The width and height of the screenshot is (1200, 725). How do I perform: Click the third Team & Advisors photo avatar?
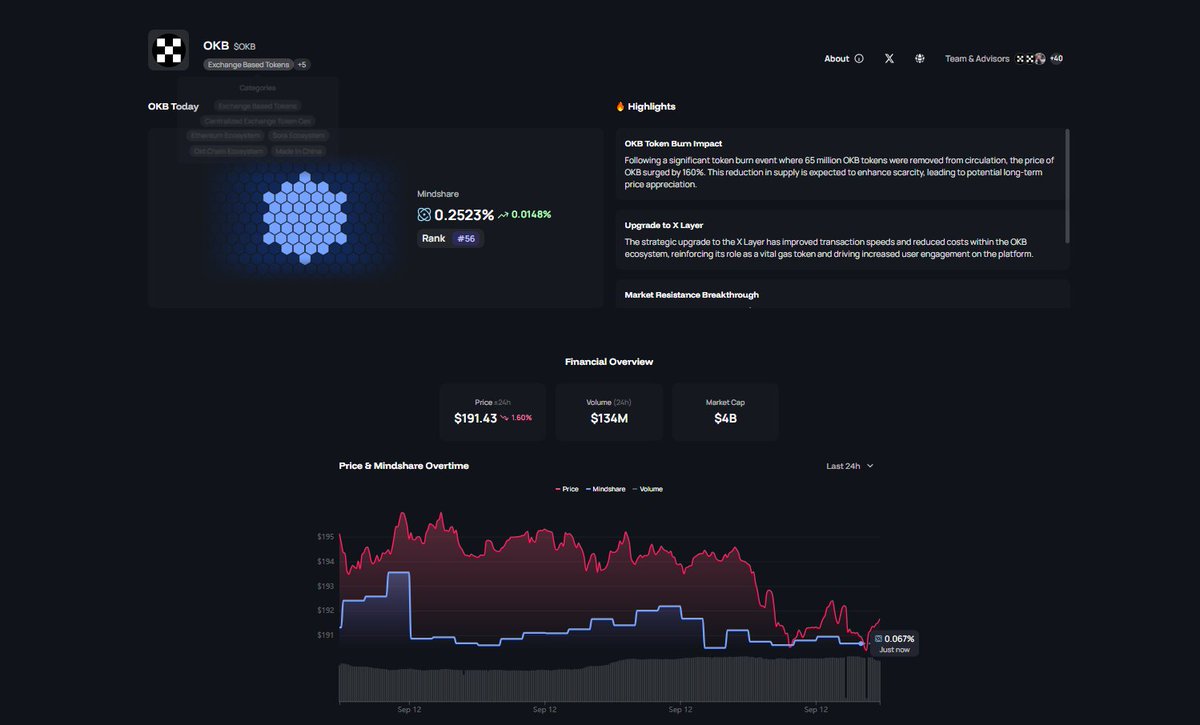[x=1040, y=59]
